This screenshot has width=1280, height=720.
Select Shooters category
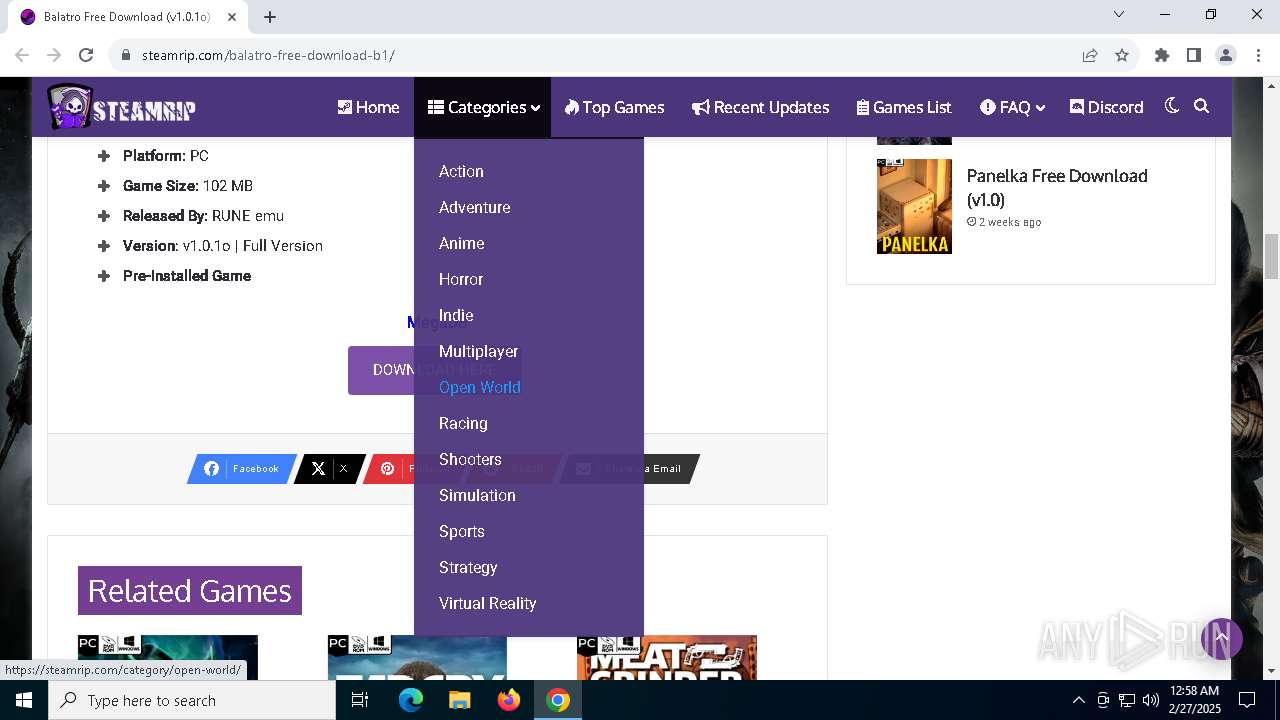pos(470,459)
